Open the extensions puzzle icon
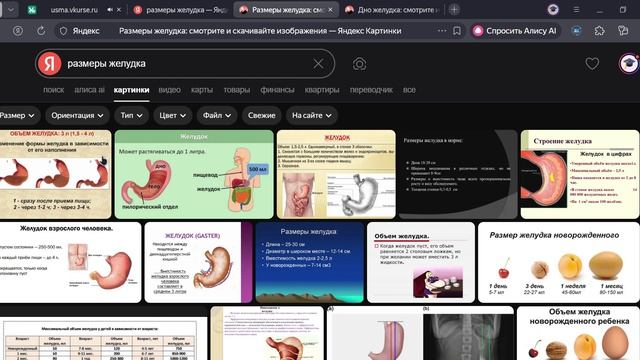 point(600,31)
